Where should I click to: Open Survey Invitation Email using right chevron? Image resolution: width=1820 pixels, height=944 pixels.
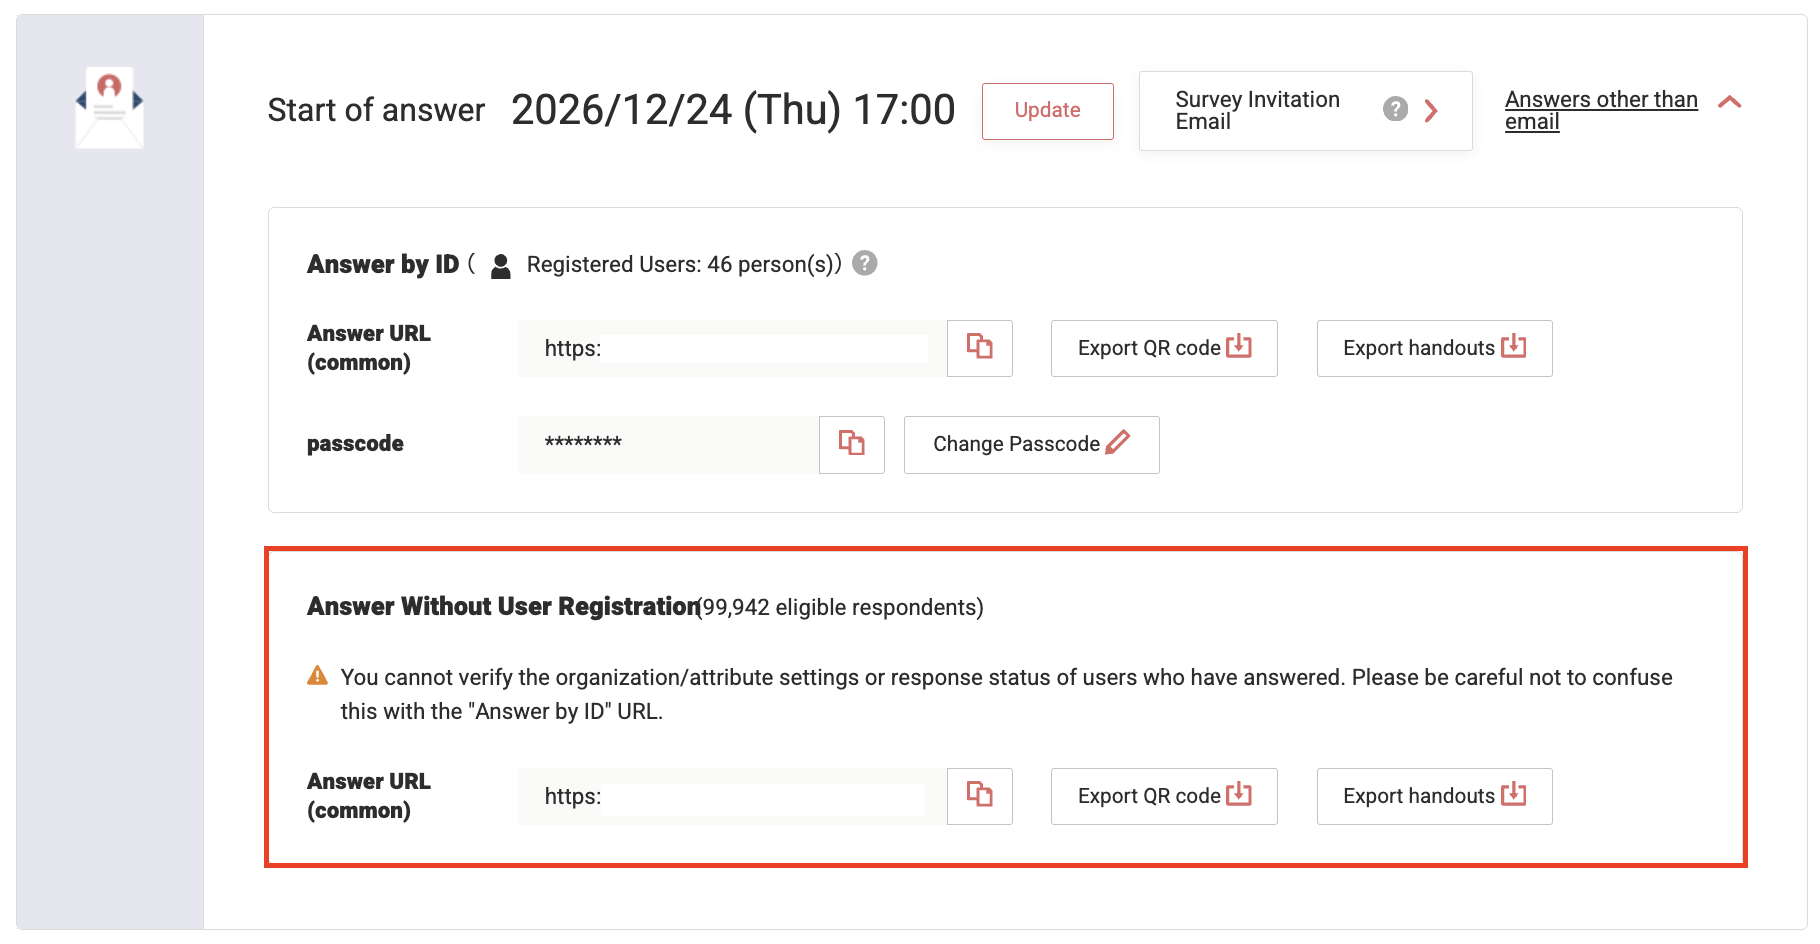(1431, 110)
